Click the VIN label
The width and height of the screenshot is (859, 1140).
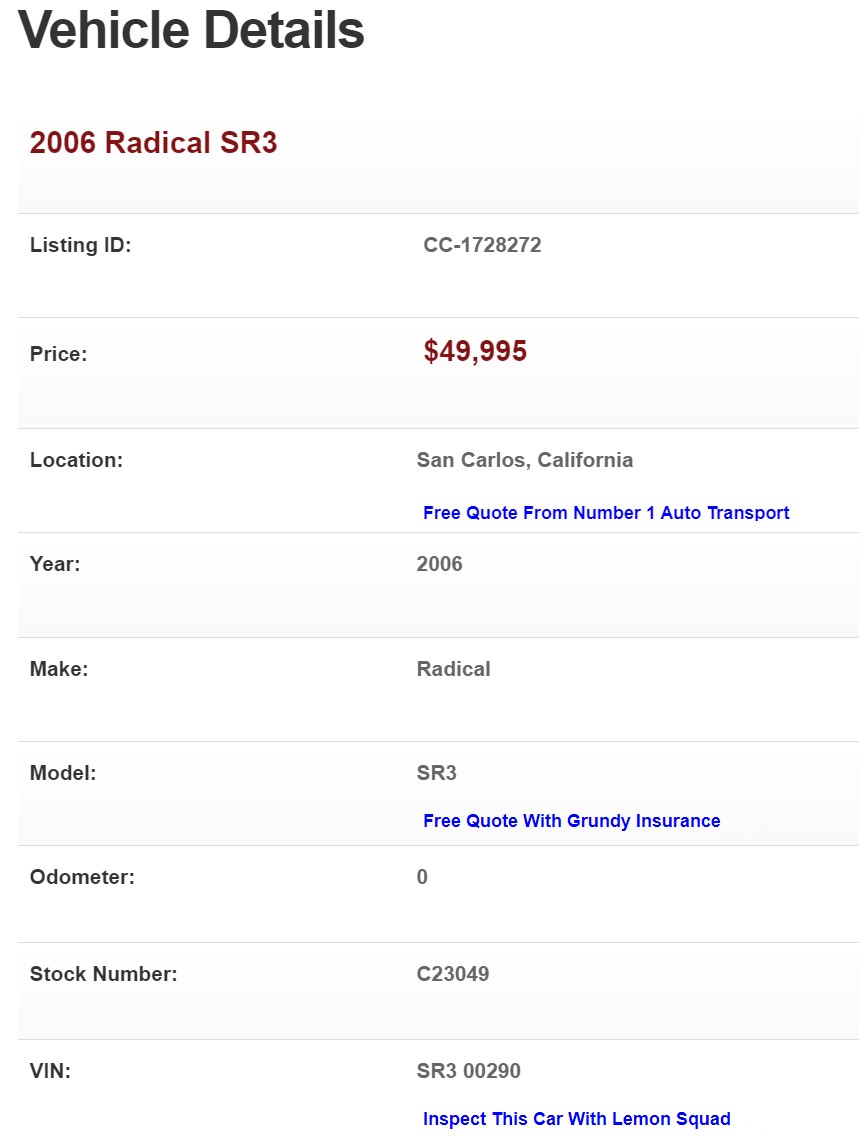pos(50,1071)
